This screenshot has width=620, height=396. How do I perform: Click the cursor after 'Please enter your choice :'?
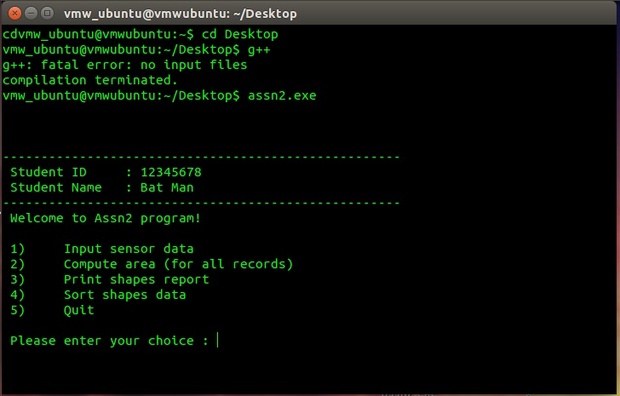pyautogui.click(x=217, y=341)
